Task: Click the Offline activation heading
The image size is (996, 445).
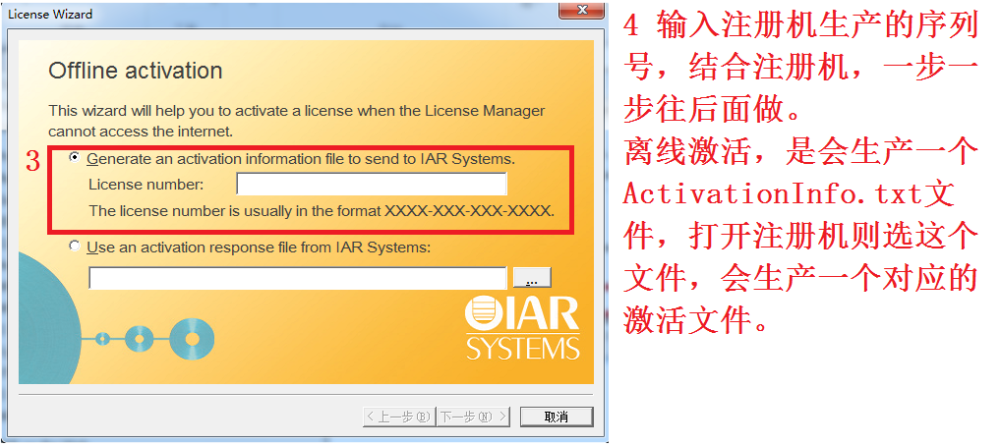Action: tap(135, 70)
